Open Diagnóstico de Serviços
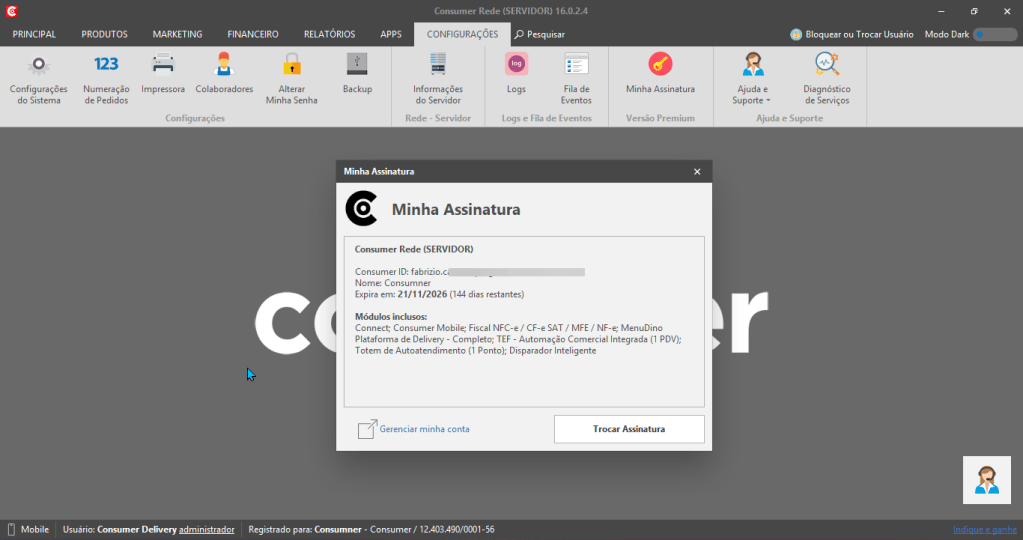The width and height of the screenshot is (1023, 540). click(827, 78)
